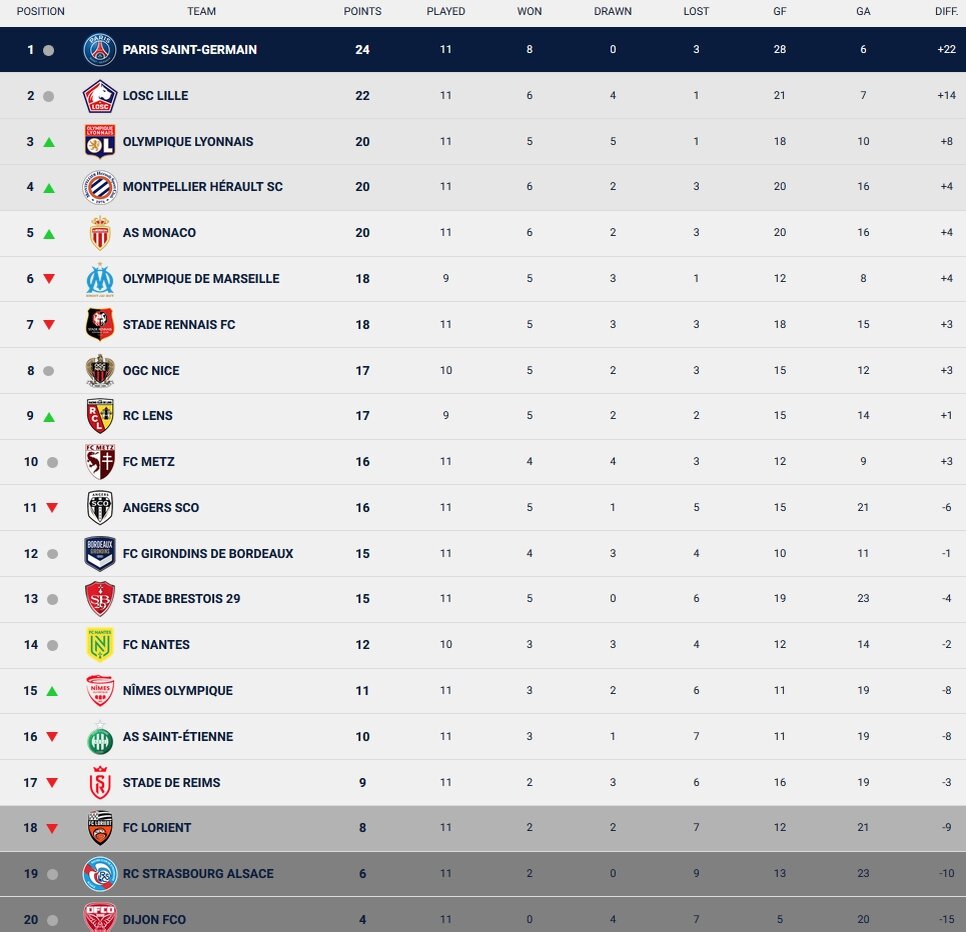Viewport: 966px width, 932px height.
Task: Open the AS Saint-Étienne team link
Action: pos(178,737)
